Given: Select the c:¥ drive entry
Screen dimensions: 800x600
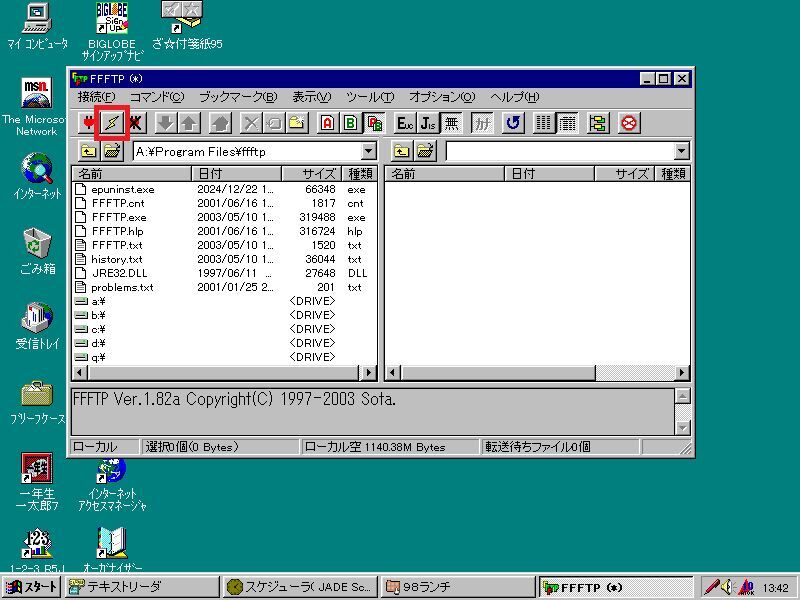Looking at the screenshot, I should [x=90, y=329].
